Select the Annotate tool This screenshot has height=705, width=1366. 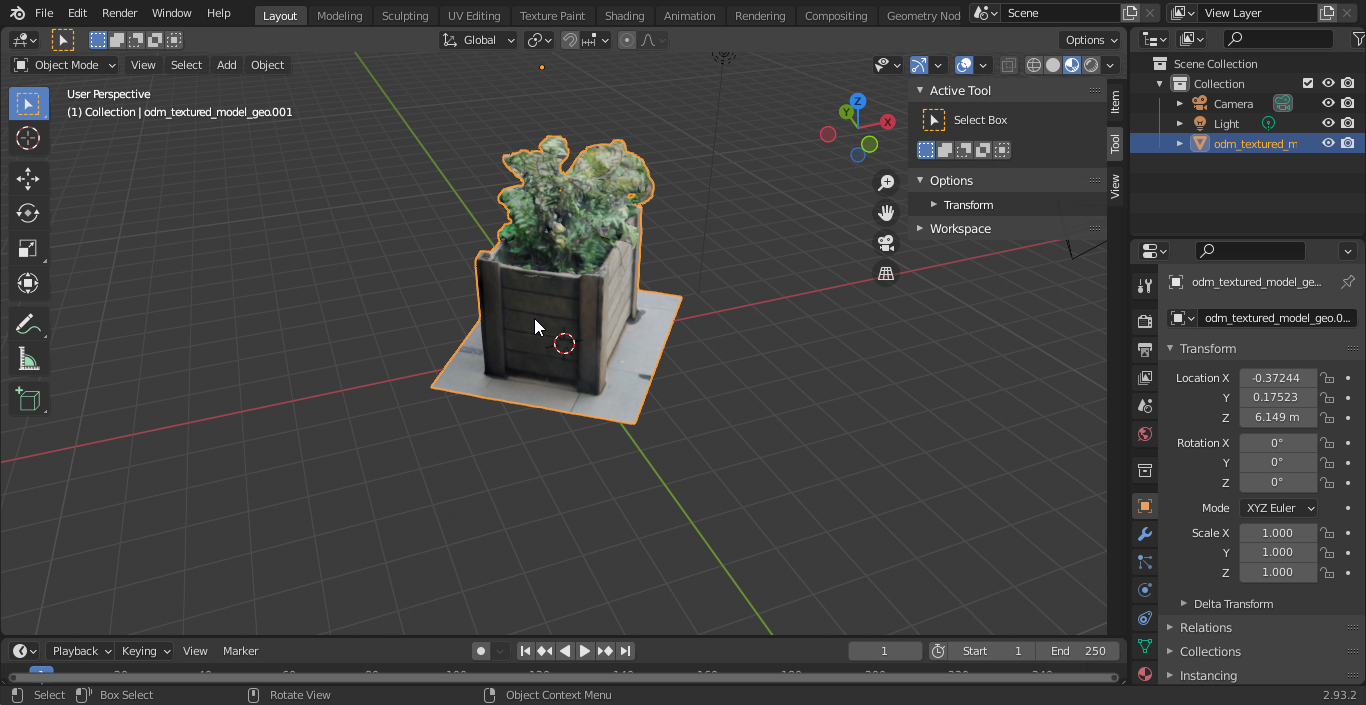tap(28, 324)
